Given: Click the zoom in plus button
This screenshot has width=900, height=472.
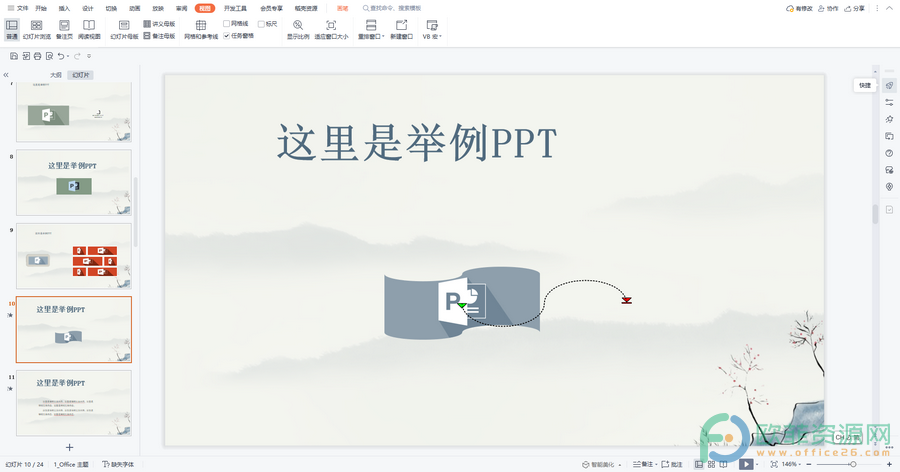Looking at the screenshot, I should point(889,465).
